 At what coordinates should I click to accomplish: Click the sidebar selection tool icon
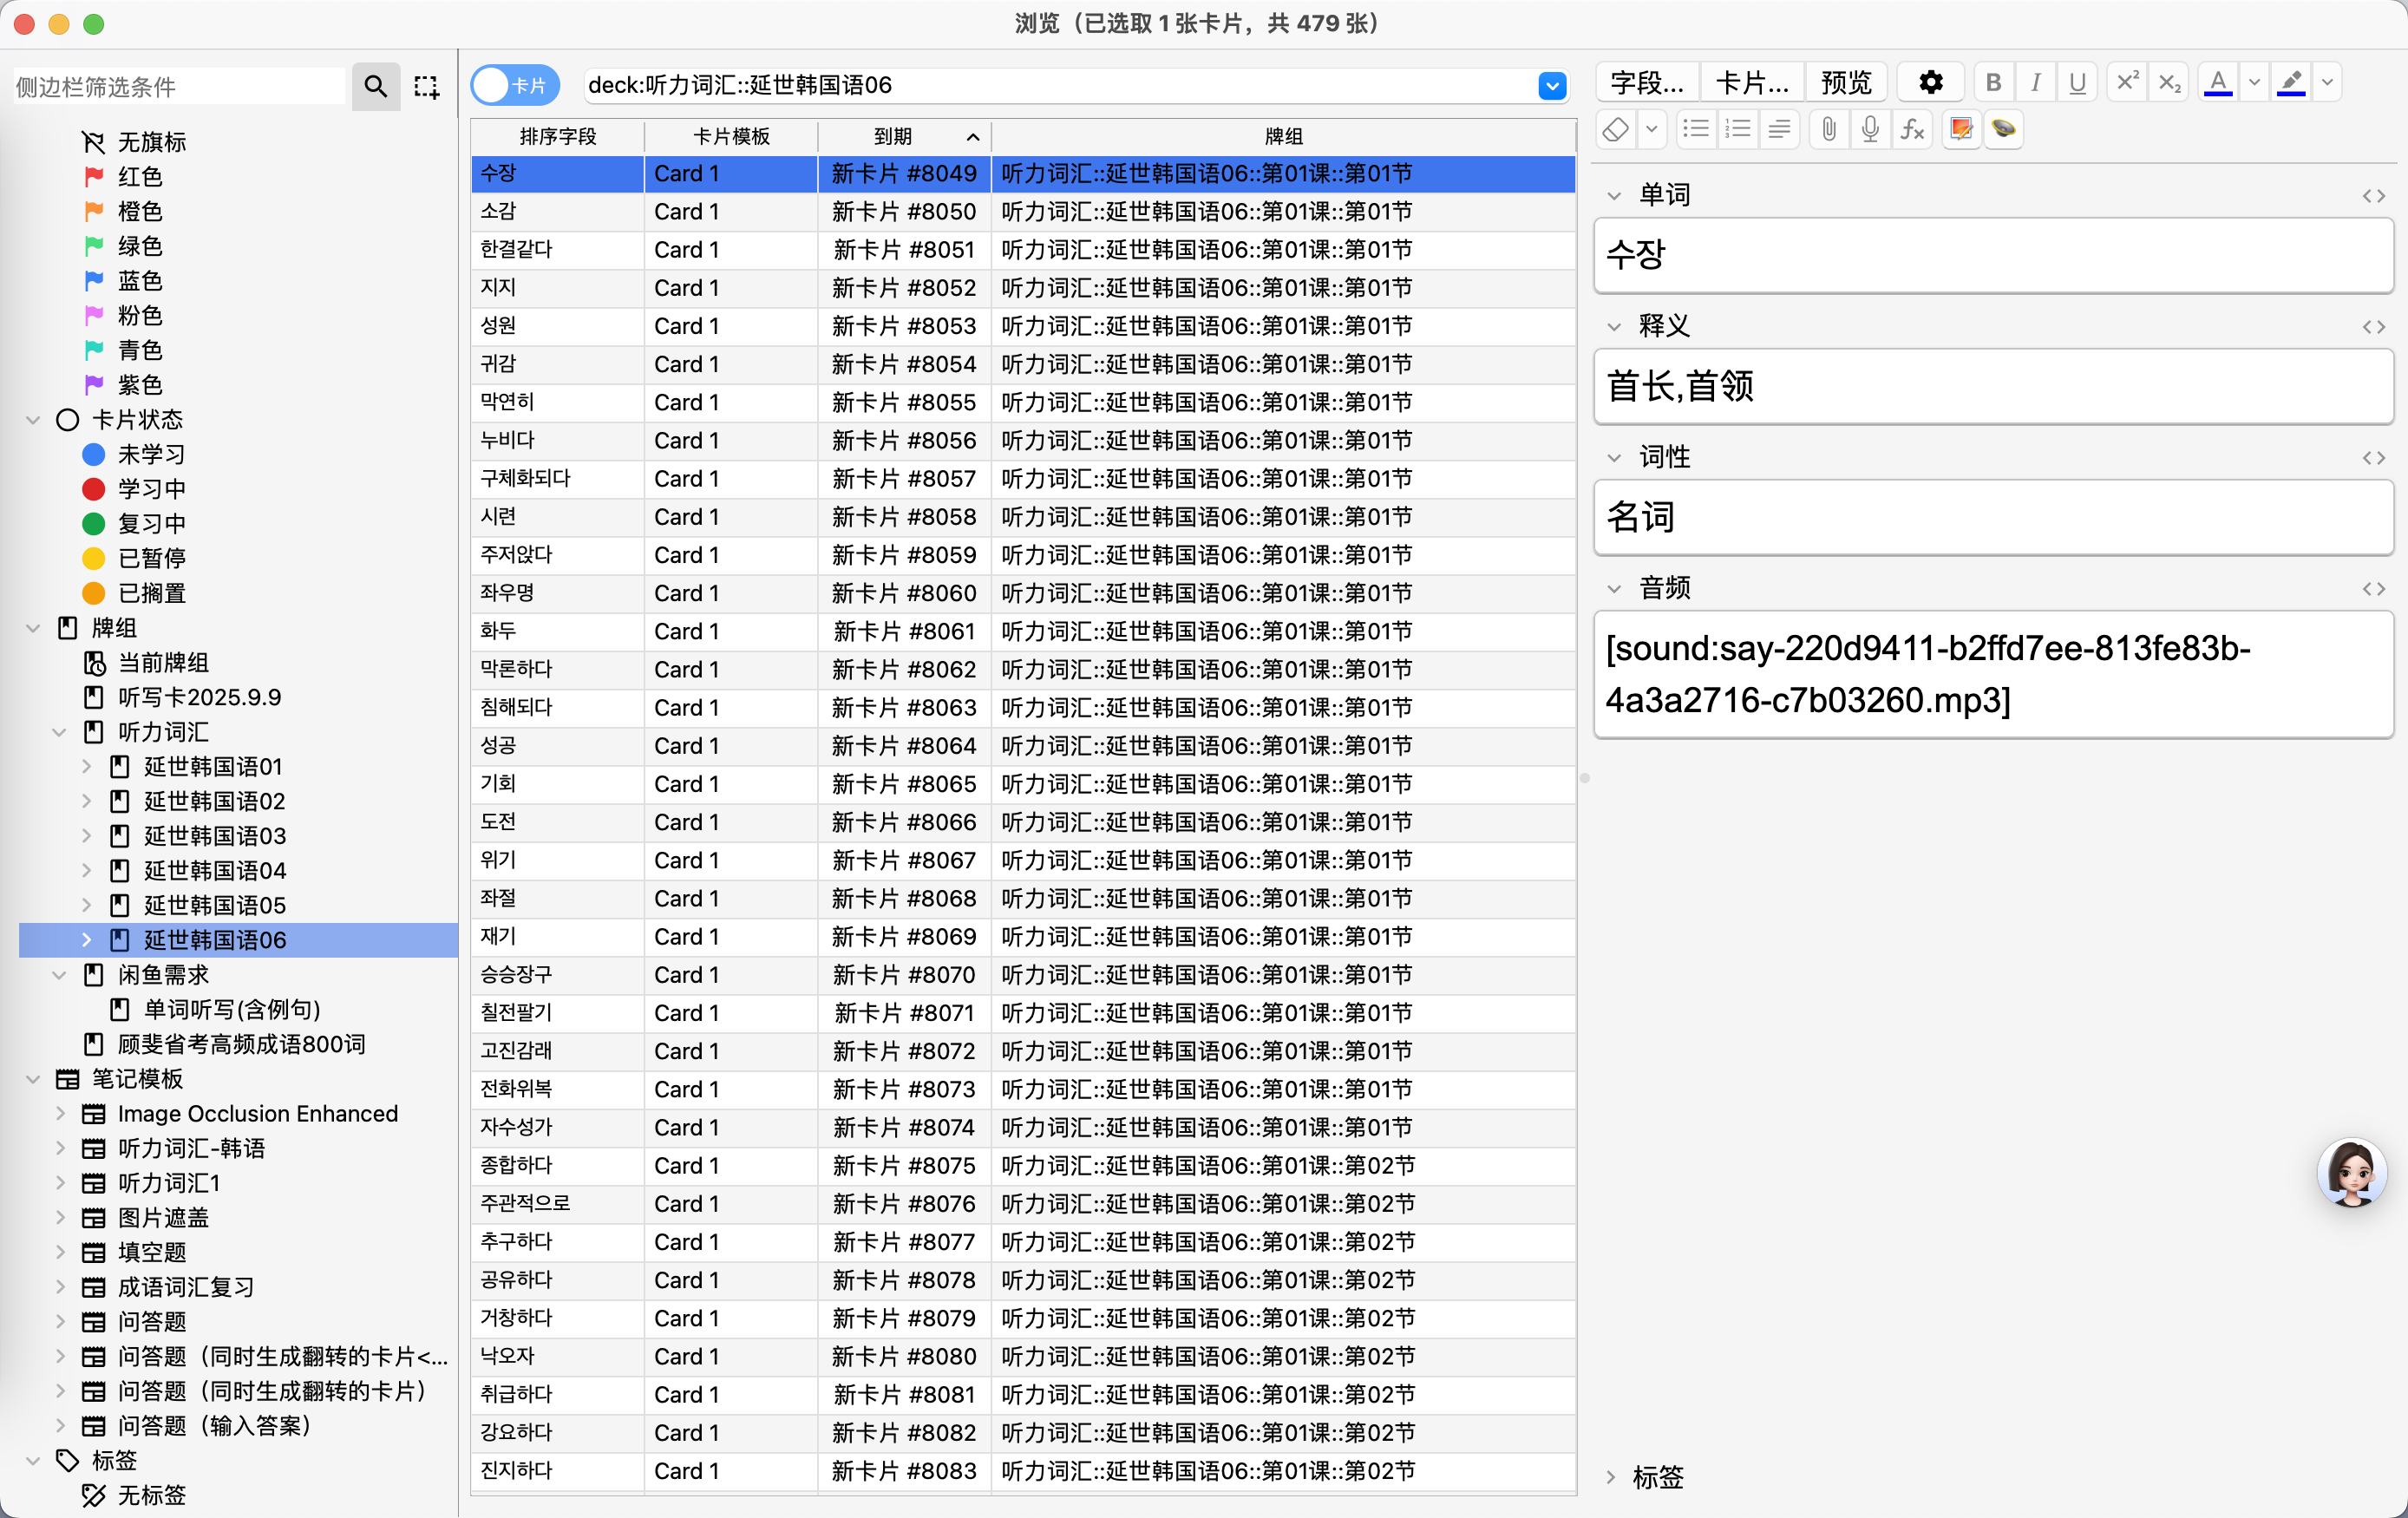[427, 86]
